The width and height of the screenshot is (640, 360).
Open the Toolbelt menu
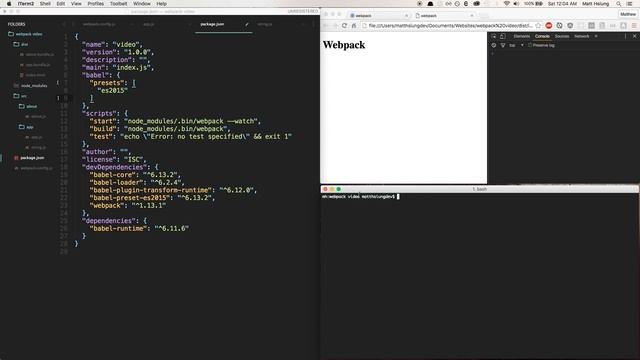click(x=118, y=4)
